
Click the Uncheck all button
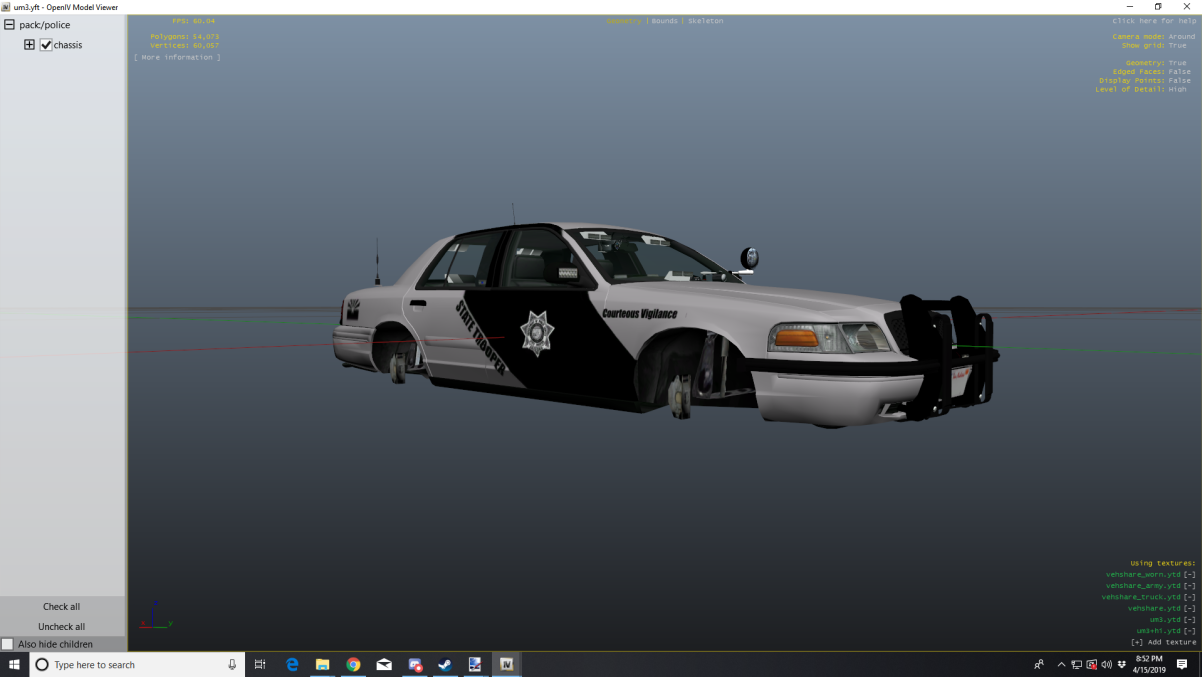click(62, 627)
